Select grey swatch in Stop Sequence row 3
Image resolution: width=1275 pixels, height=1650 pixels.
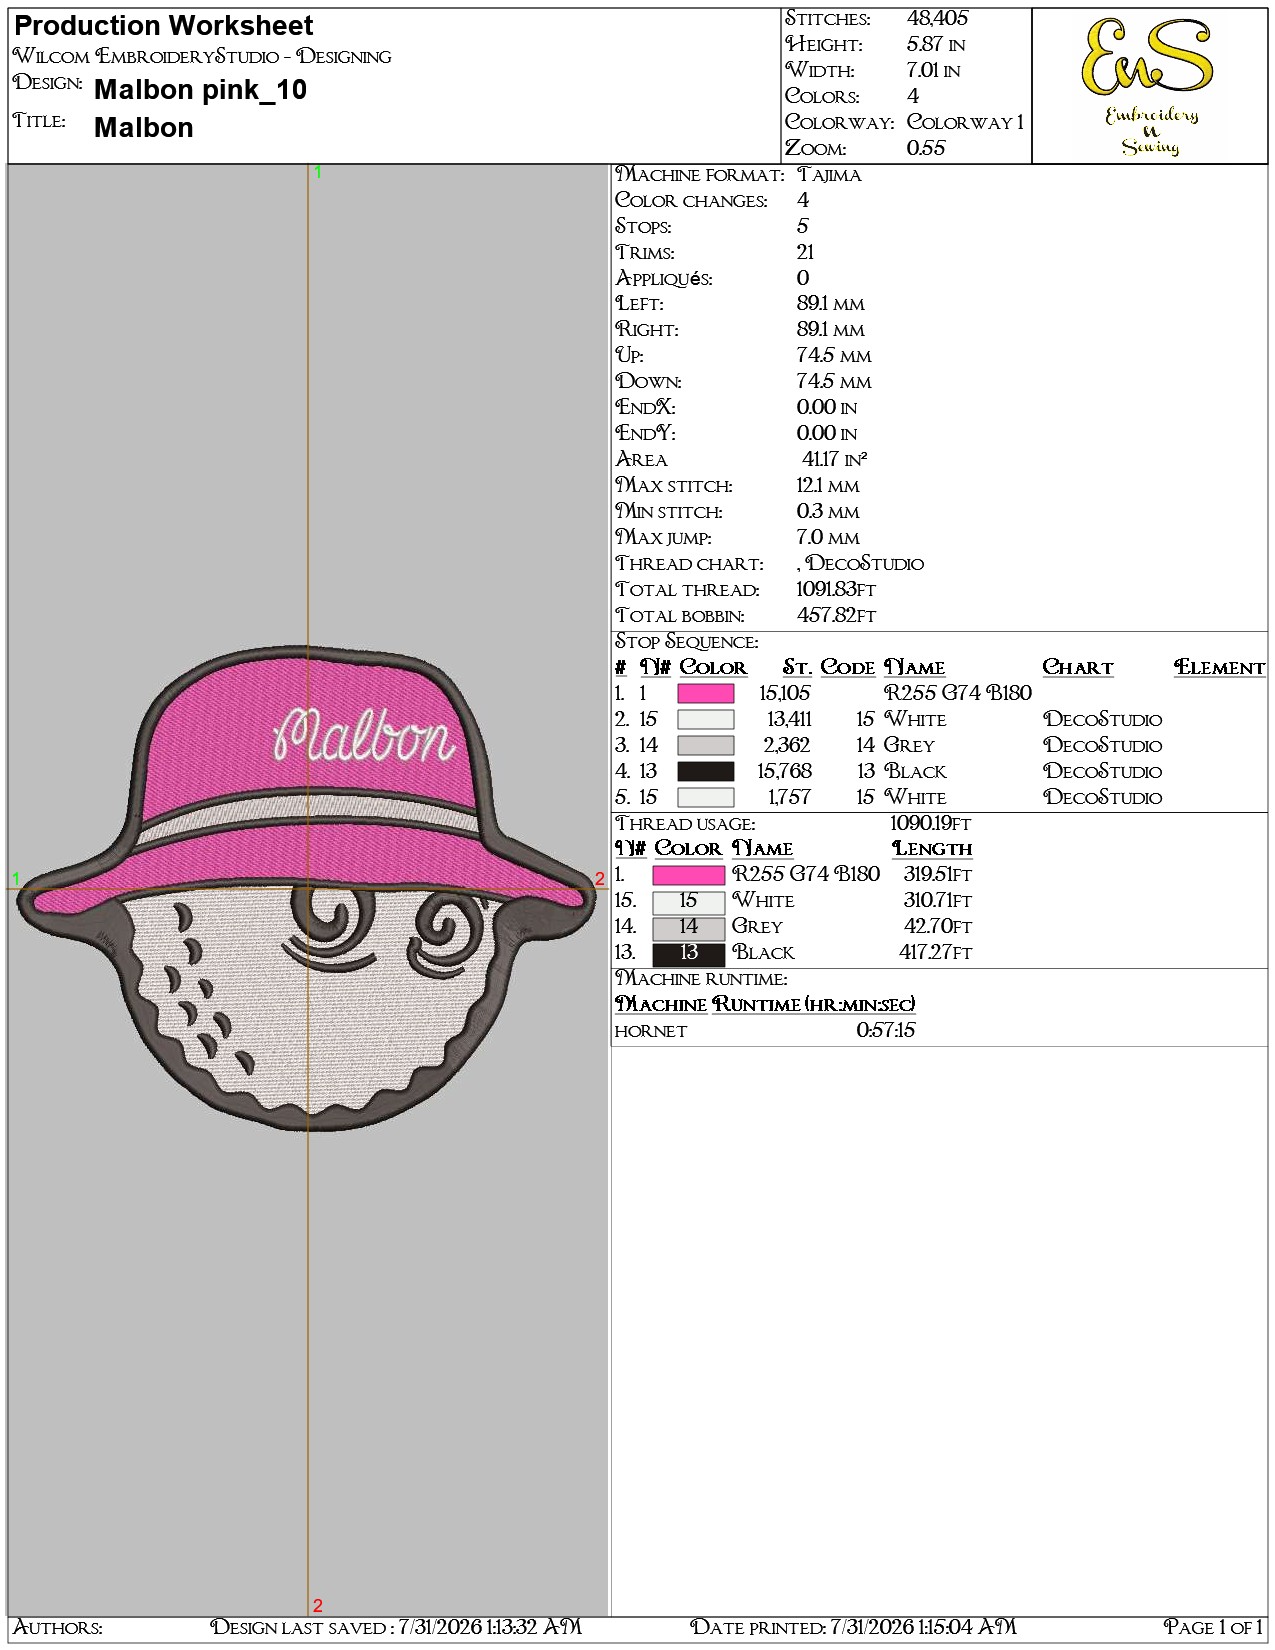click(x=705, y=745)
